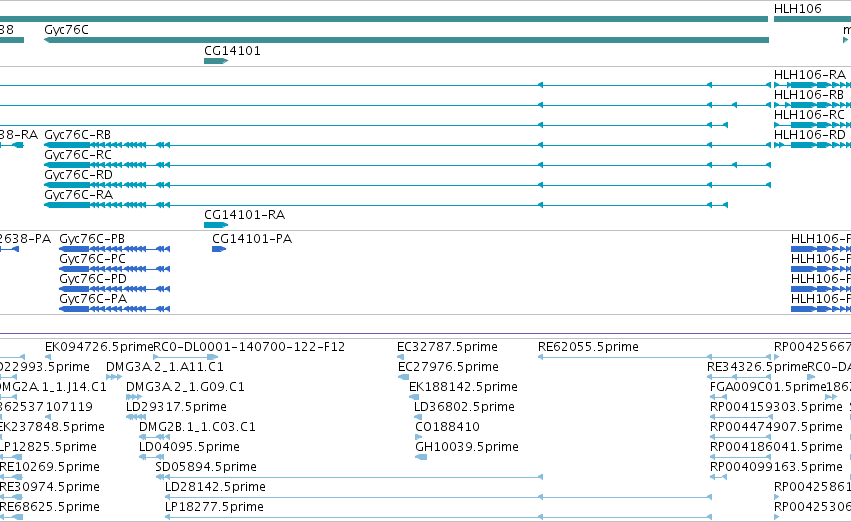Click the CG14101 gene label
Image resolution: width=851 pixels, height=522 pixels.
point(232,51)
